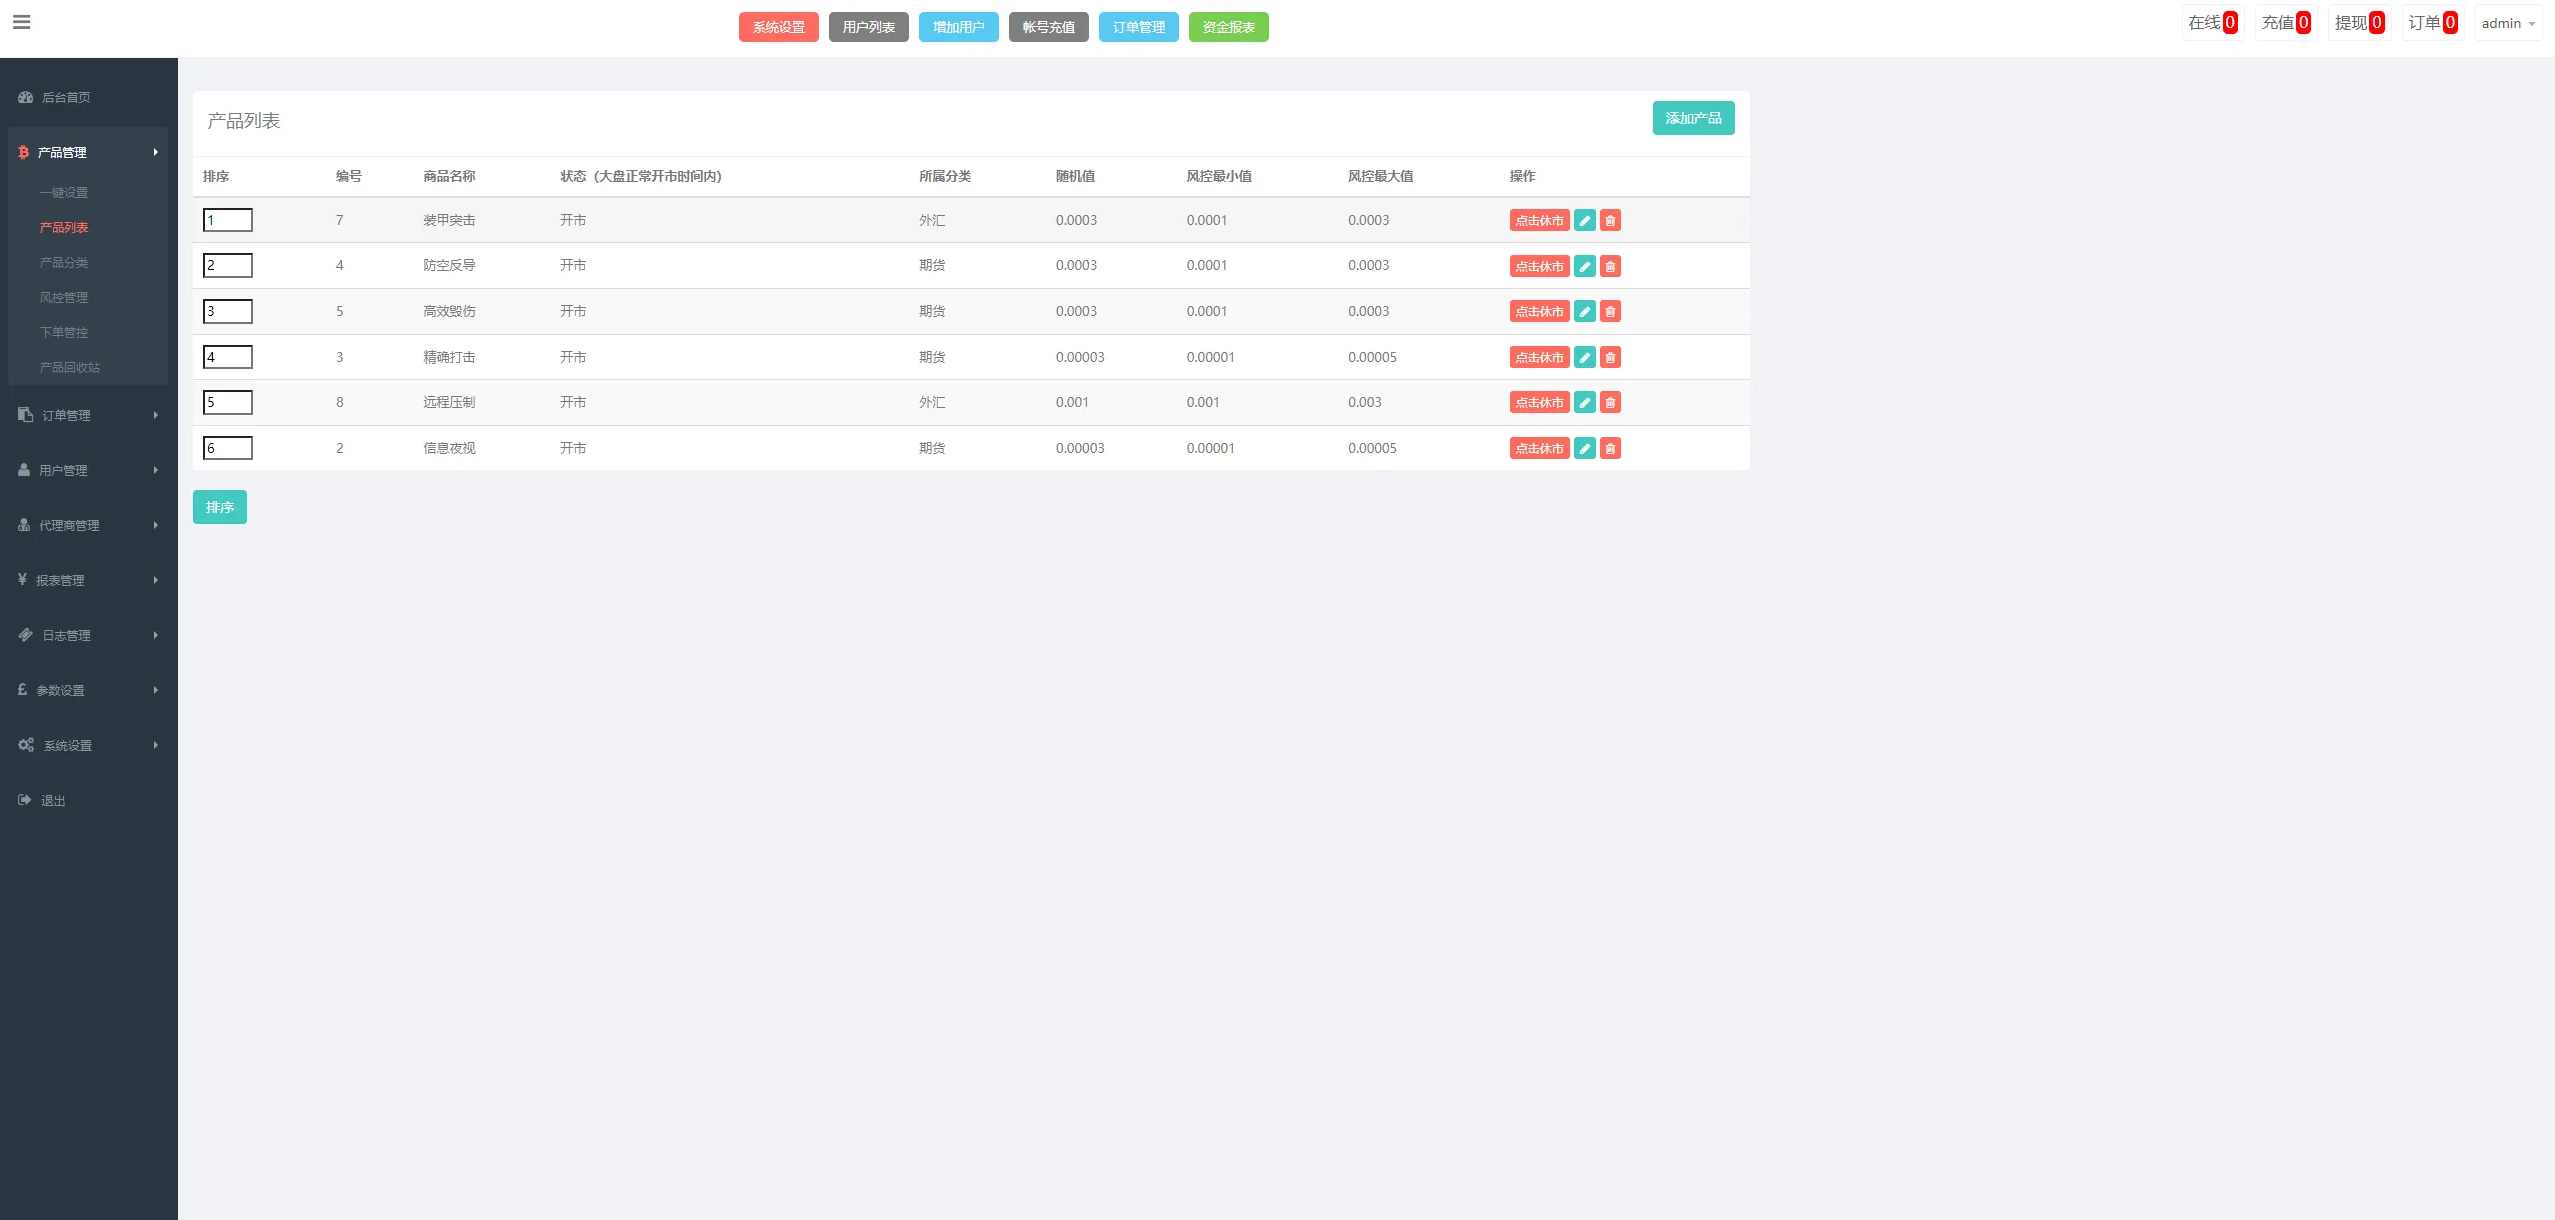
Task: Focus the sort-order input containing 3
Action: click(228, 311)
